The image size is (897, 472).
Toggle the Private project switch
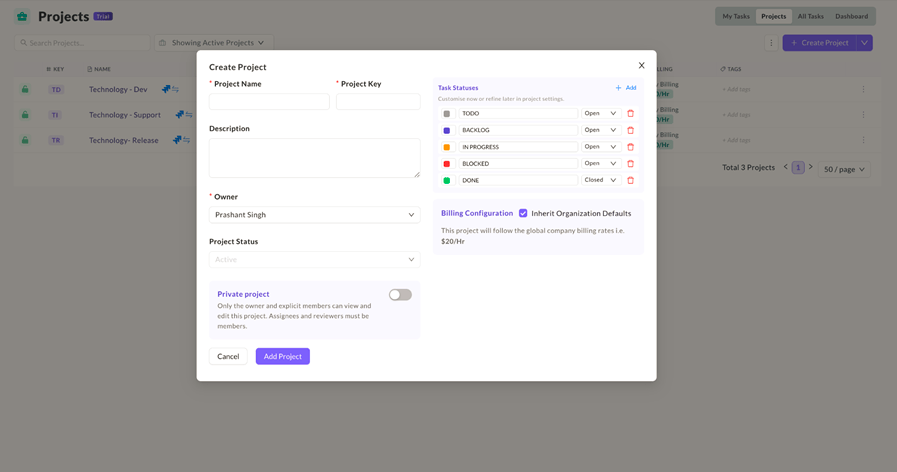click(400, 295)
